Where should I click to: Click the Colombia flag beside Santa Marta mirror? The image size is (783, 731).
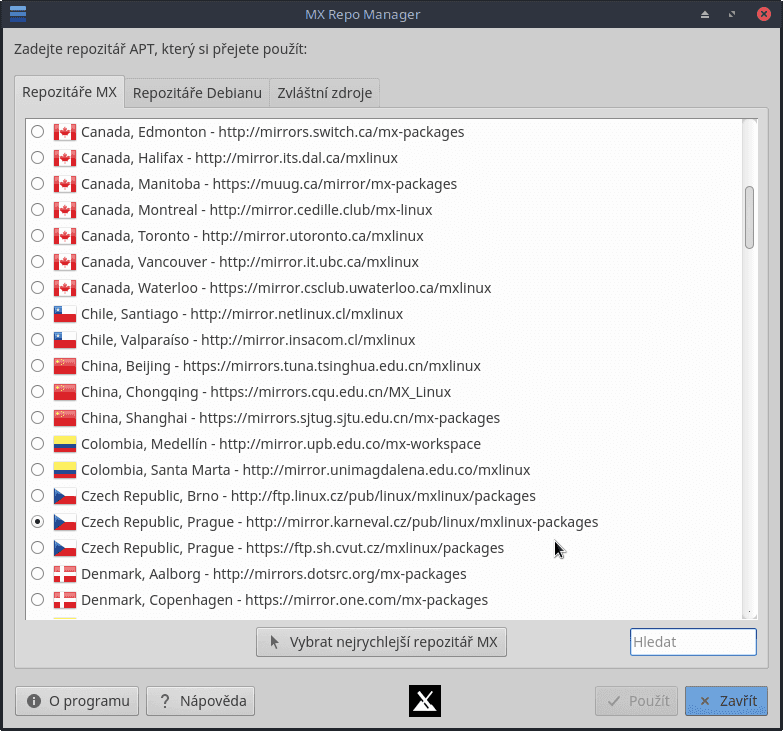tap(65, 469)
